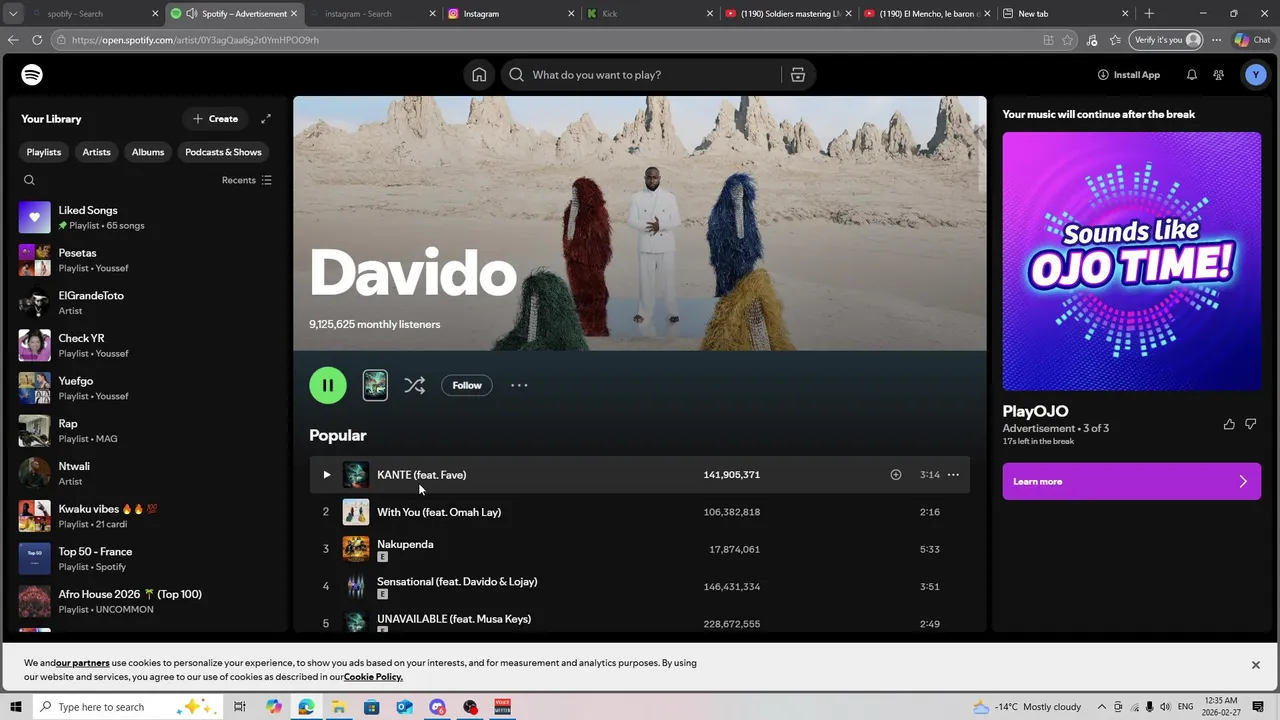Open the browser tab list dropdown
Image resolution: width=1280 pixels, height=720 pixels.
(x=13, y=14)
